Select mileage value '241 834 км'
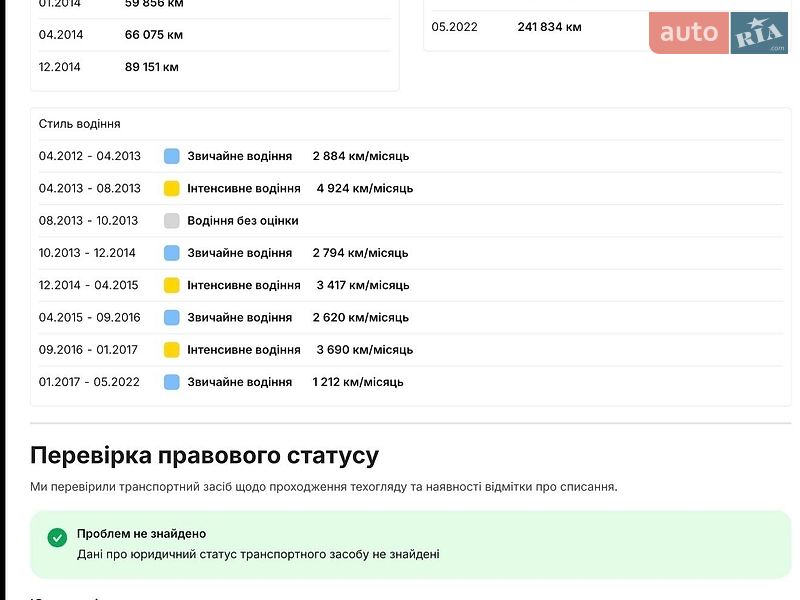Screen dimensions: 800x600 point(549,27)
